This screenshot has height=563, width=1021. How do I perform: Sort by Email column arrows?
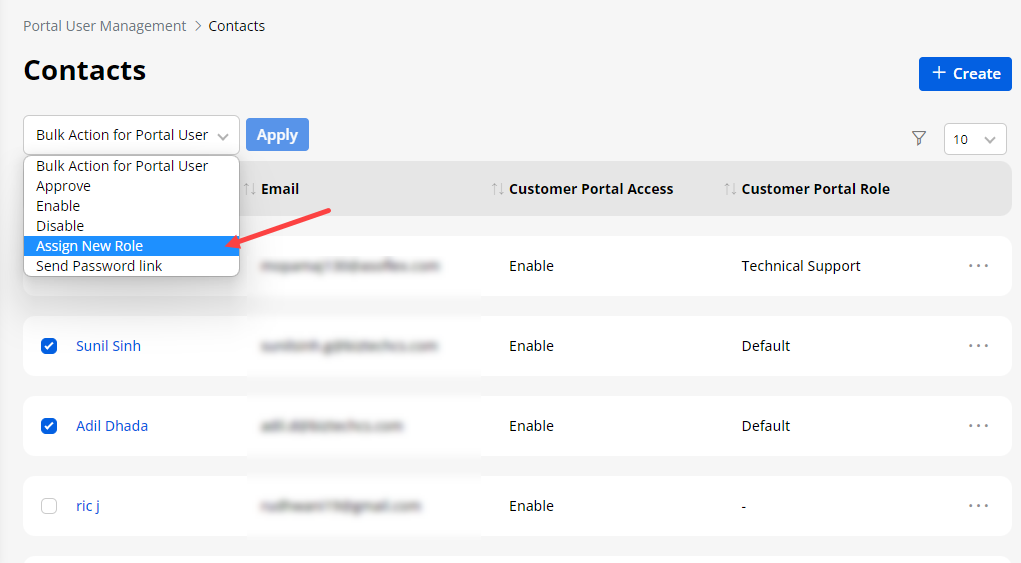click(249, 189)
